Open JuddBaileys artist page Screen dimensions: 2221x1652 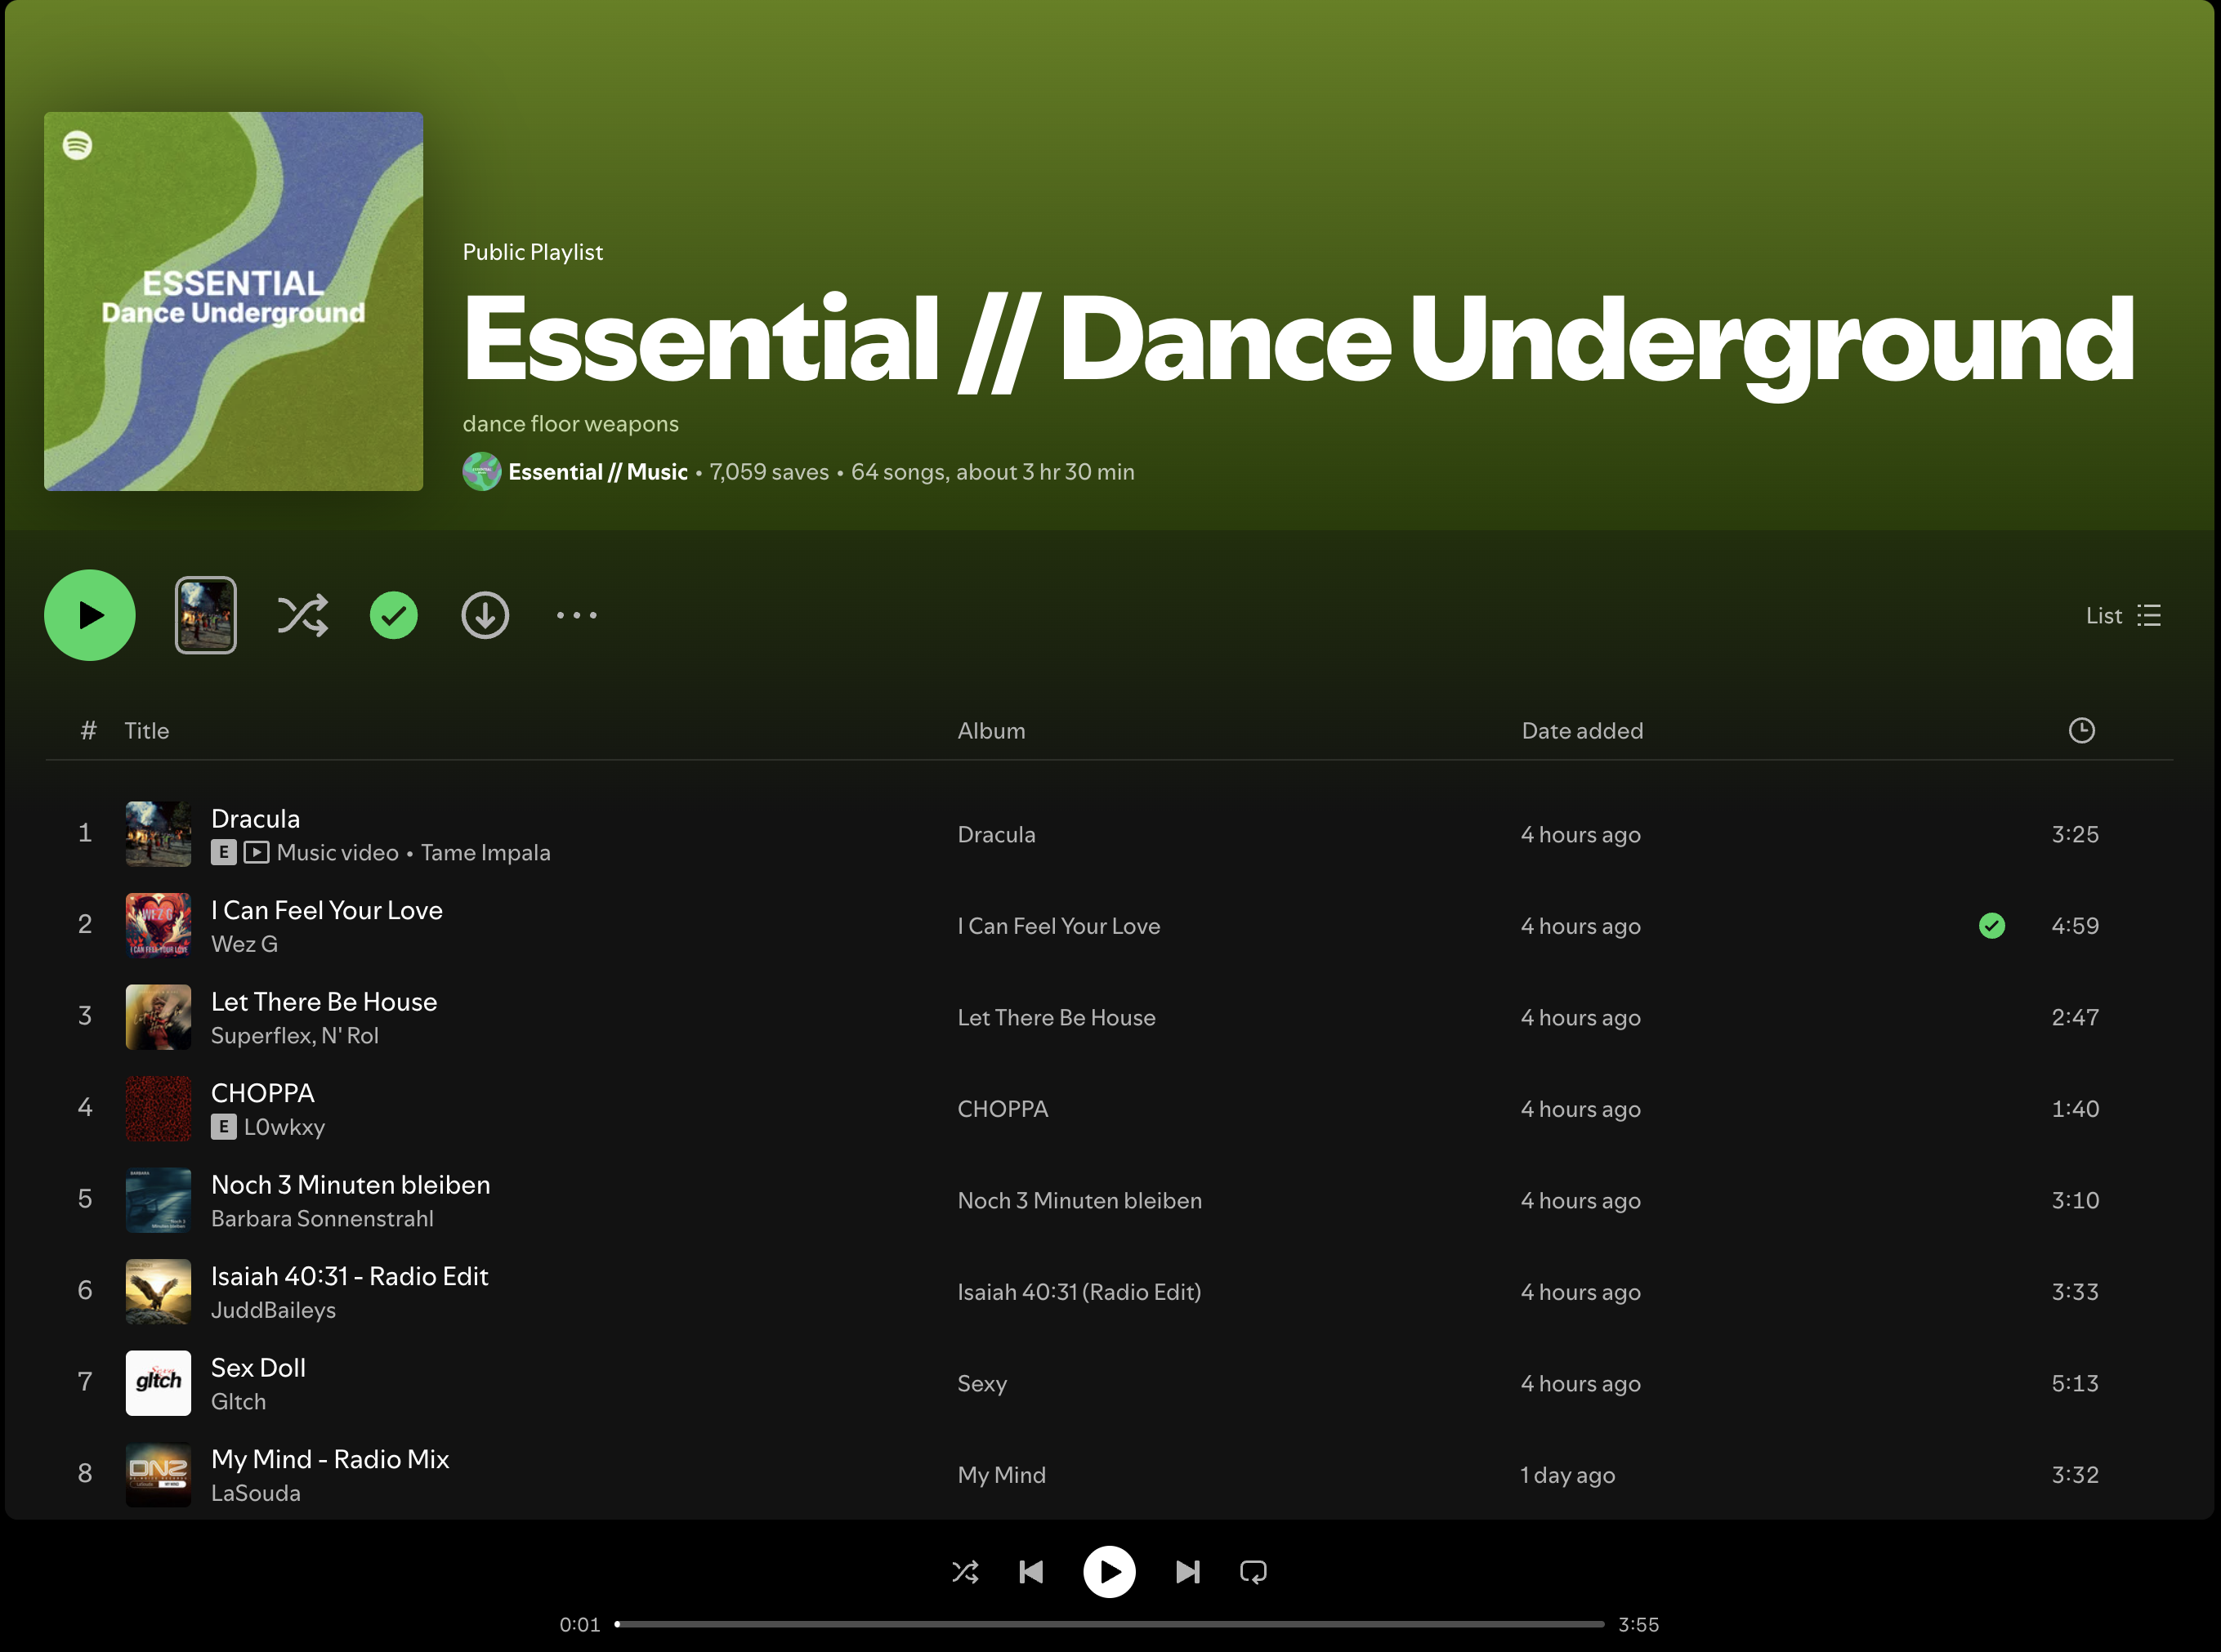(273, 1310)
